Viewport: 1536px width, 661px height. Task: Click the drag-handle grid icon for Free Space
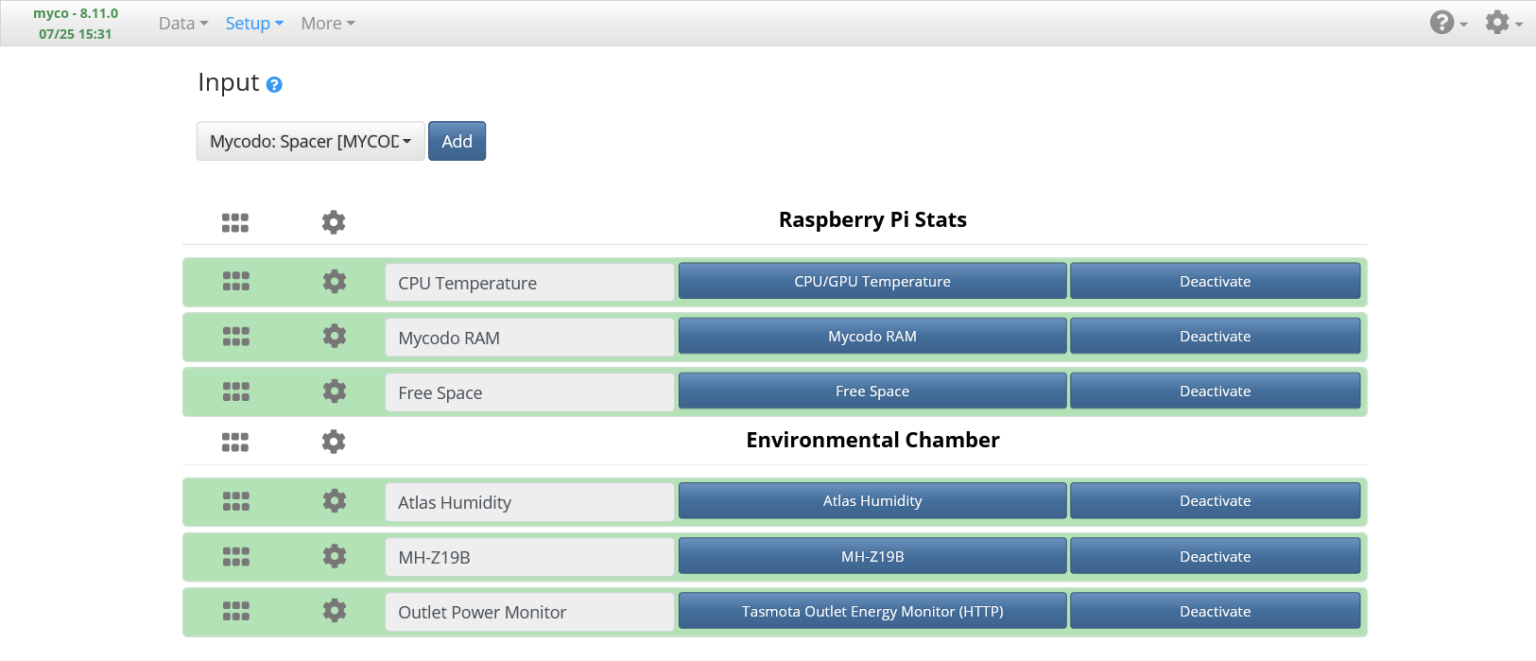click(x=235, y=392)
